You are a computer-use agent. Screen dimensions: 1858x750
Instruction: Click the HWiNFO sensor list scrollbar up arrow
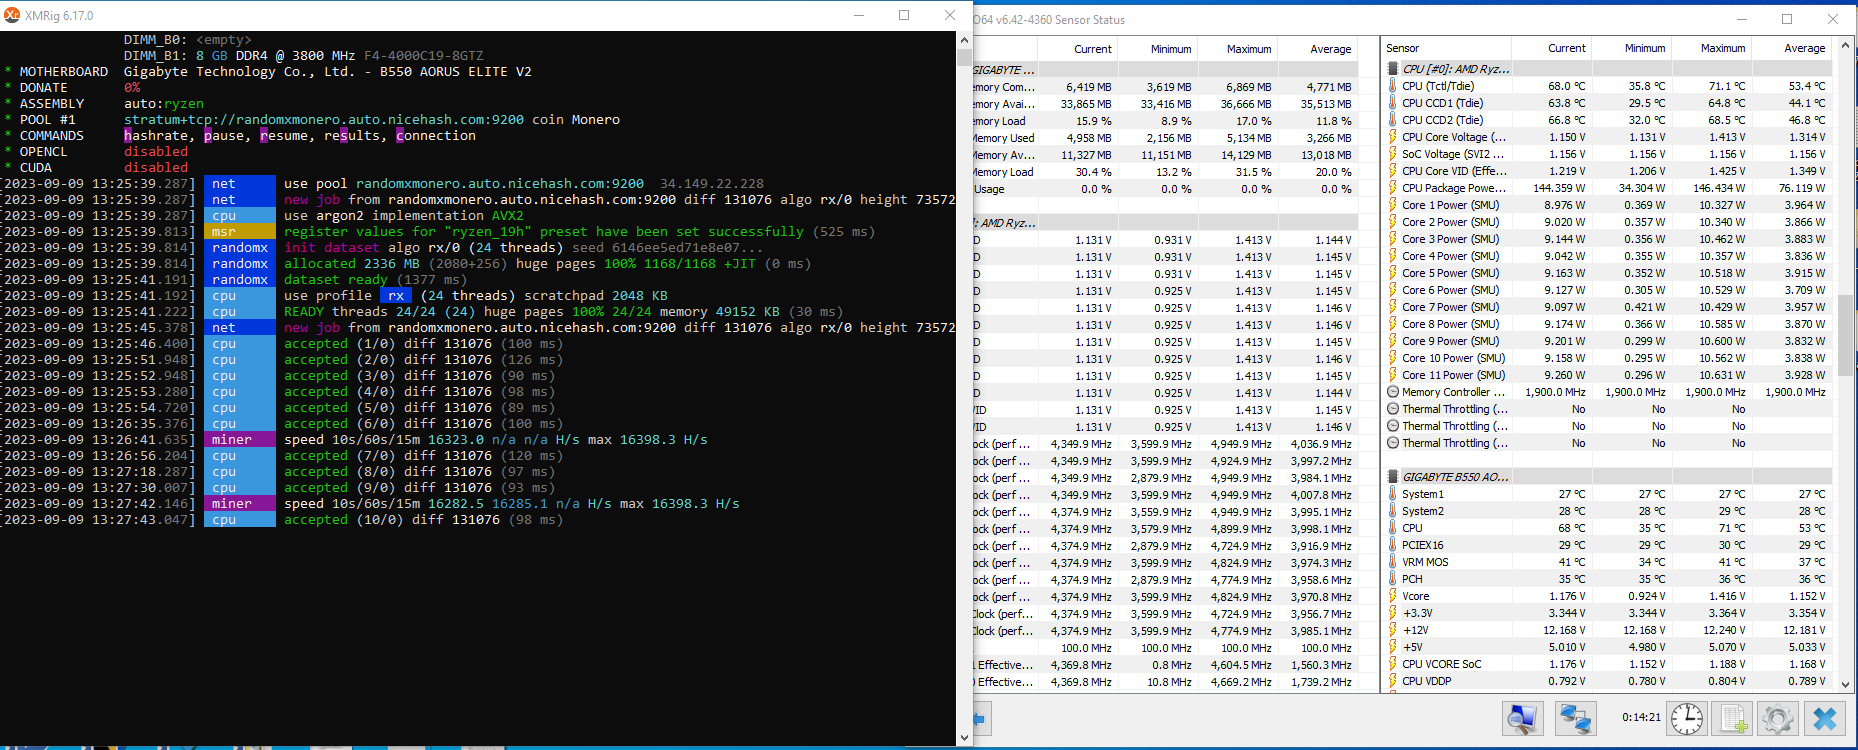pos(1845,48)
